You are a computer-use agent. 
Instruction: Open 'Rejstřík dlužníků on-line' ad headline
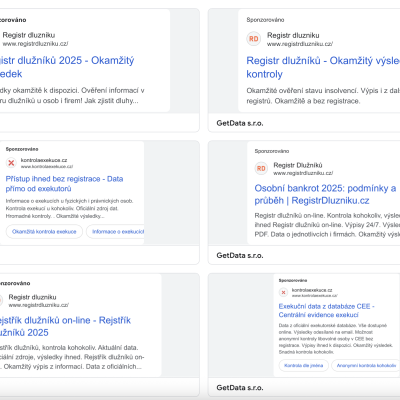65,326
